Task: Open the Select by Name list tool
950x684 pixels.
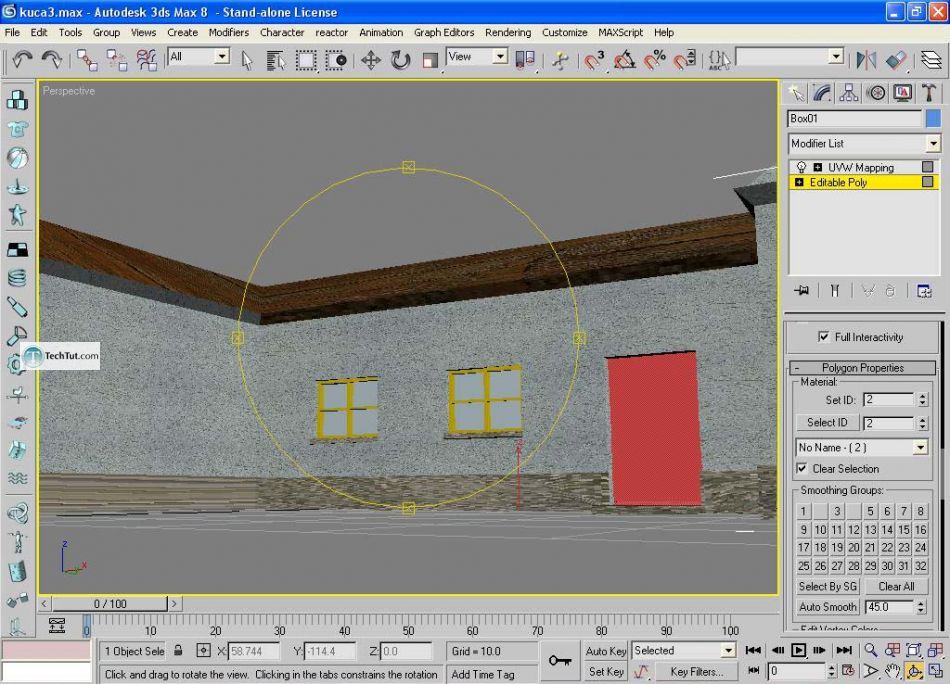Action: coord(276,60)
